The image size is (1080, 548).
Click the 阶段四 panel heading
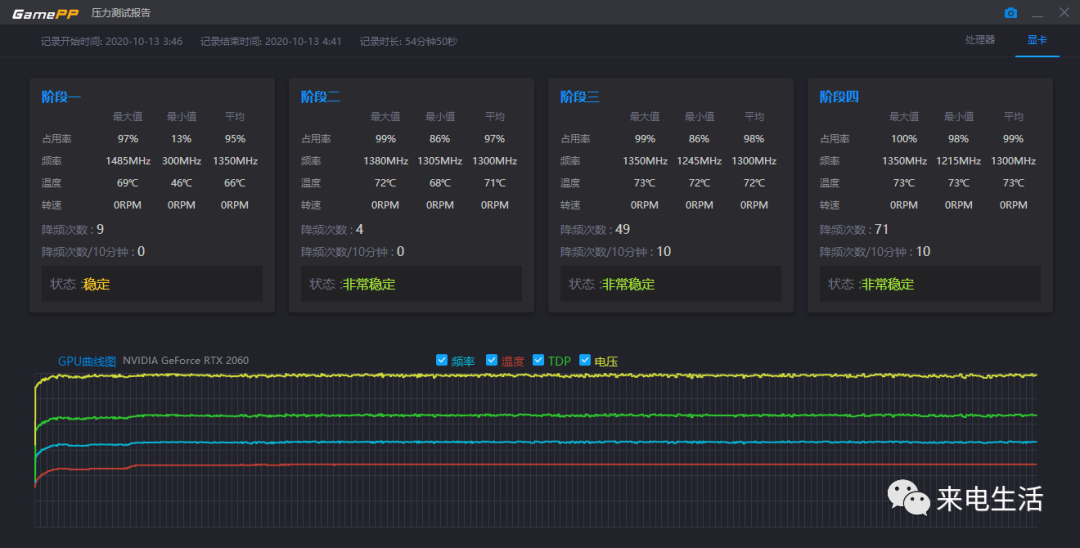click(839, 97)
